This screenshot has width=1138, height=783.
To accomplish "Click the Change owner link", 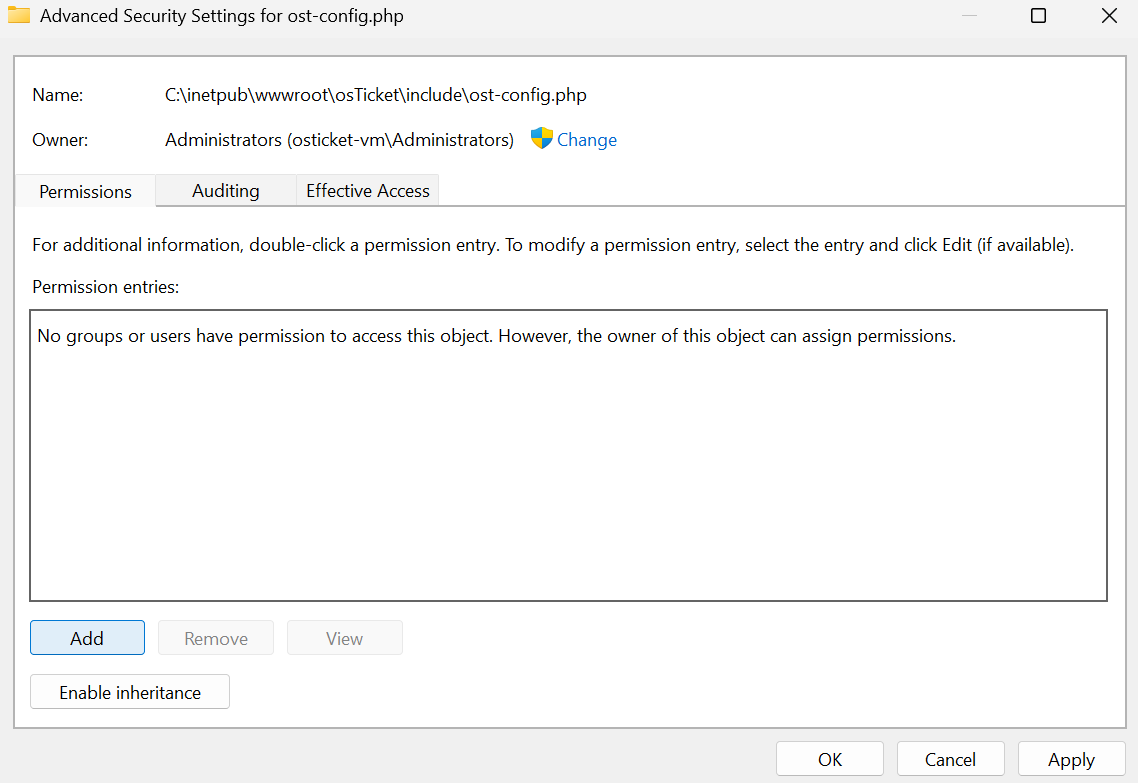I will pos(587,140).
